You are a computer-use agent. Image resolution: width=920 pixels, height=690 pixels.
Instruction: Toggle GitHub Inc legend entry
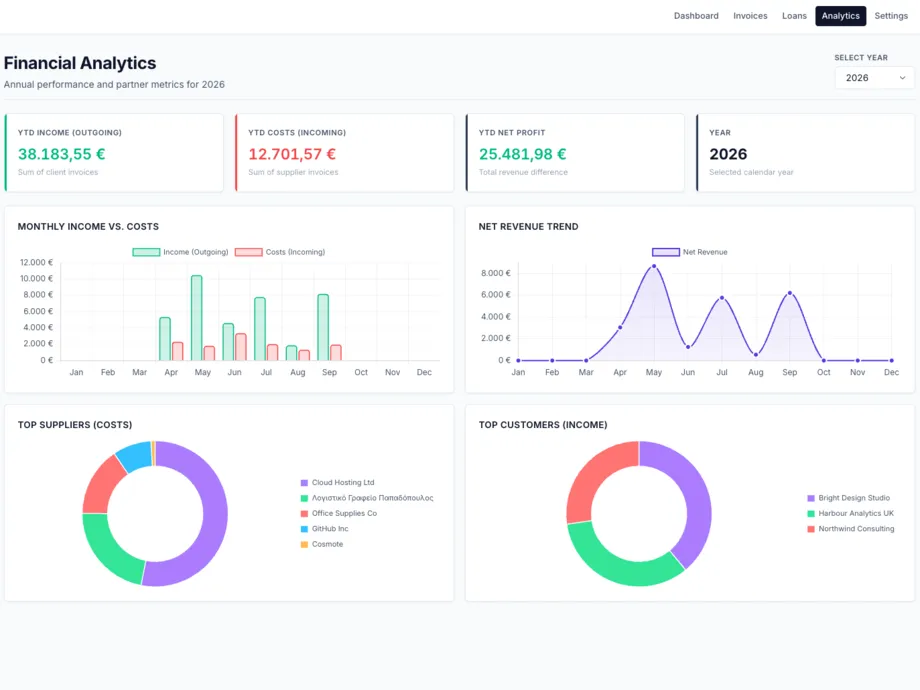324,529
